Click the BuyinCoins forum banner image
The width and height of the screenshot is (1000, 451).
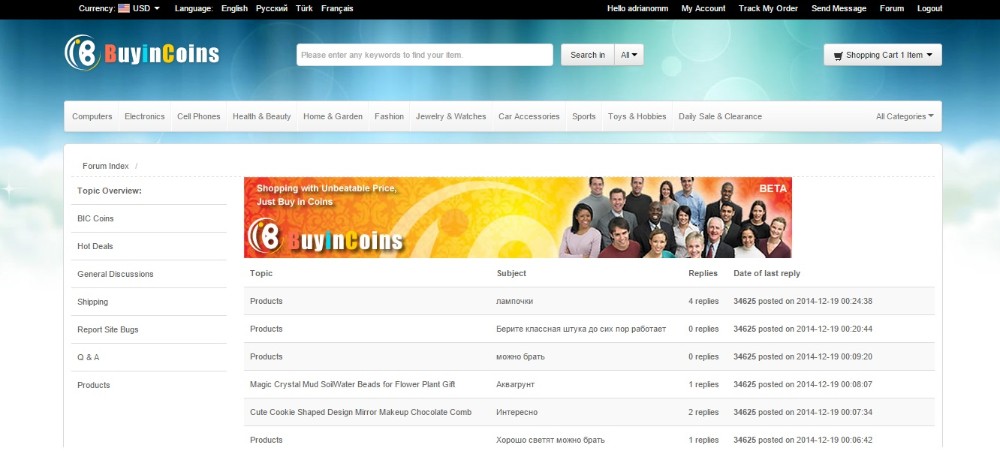click(x=518, y=218)
